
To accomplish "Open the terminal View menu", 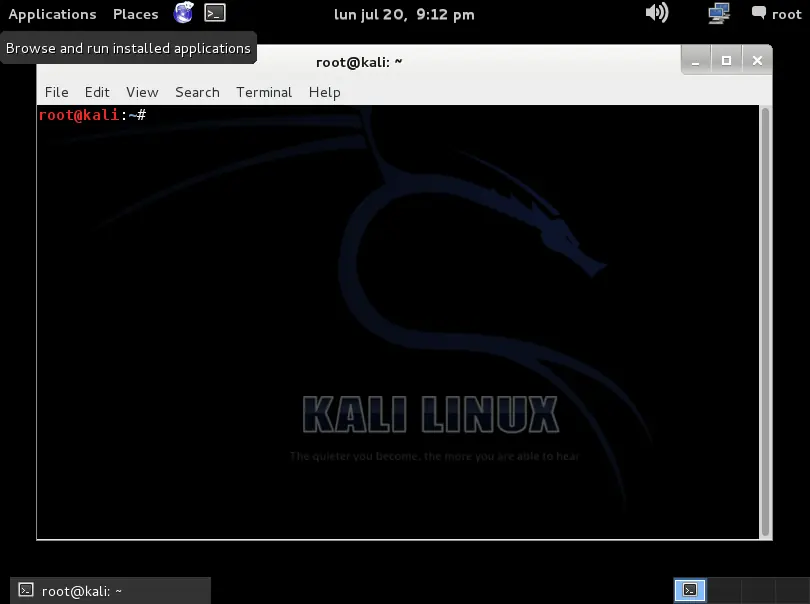I will pyautogui.click(x=142, y=92).
